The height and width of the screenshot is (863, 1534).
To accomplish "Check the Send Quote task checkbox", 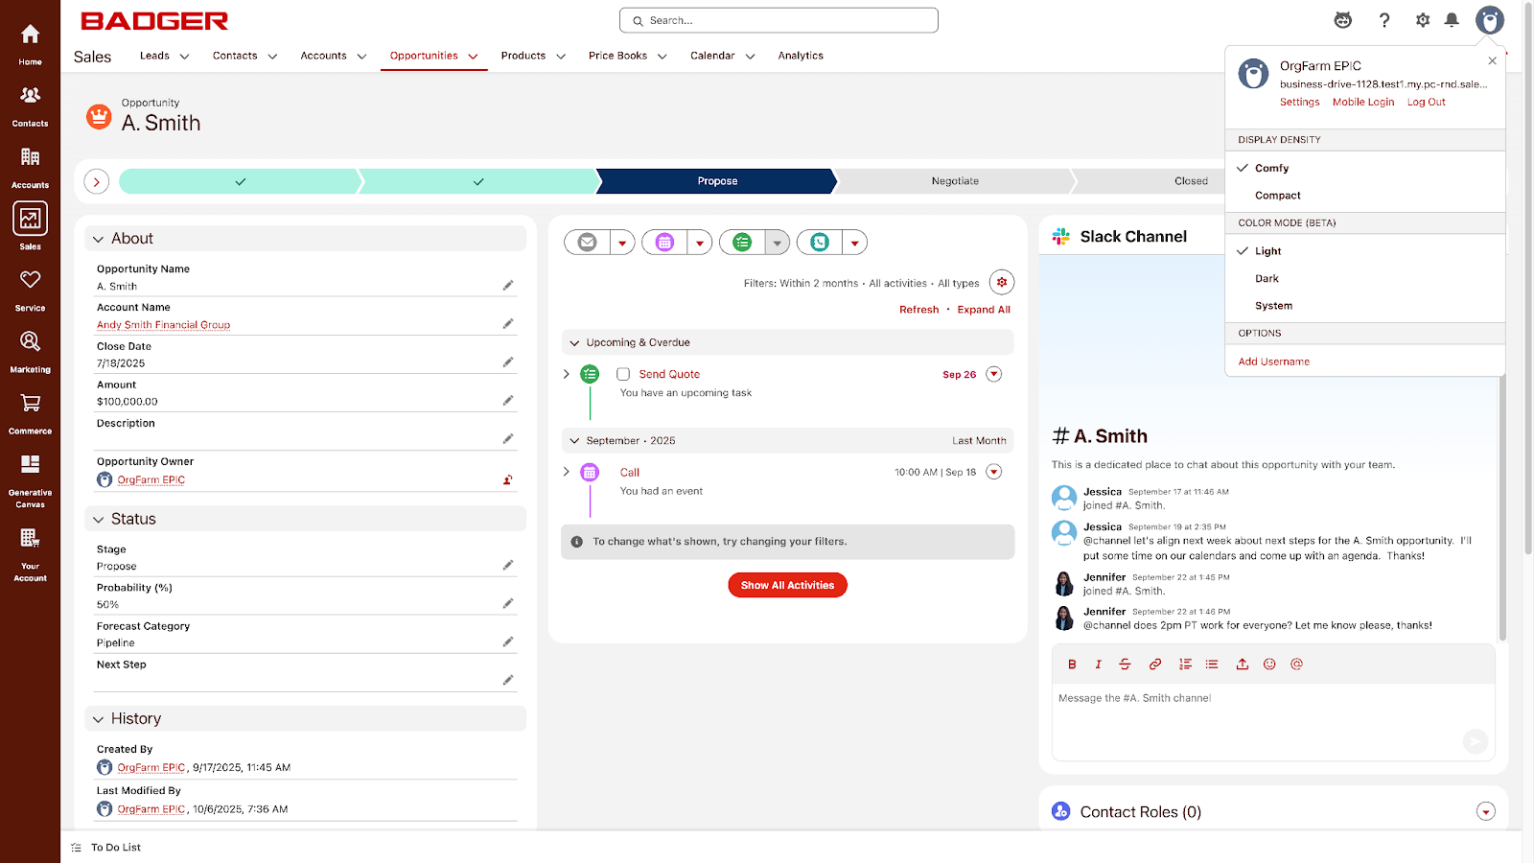I will click(x=623, y=374).
